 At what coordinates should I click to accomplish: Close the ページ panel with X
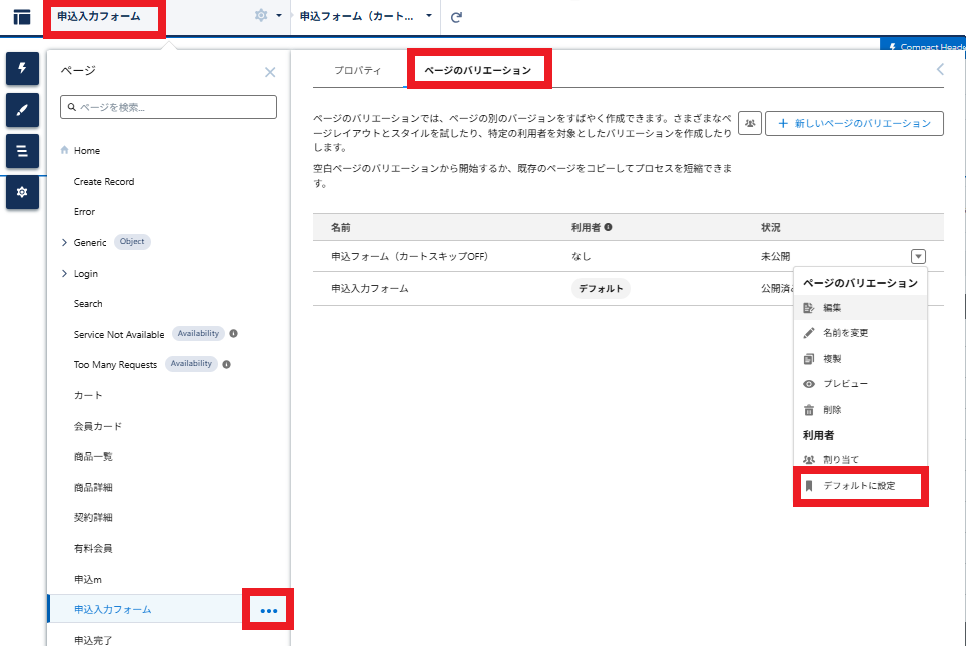[x=270, y=72]
